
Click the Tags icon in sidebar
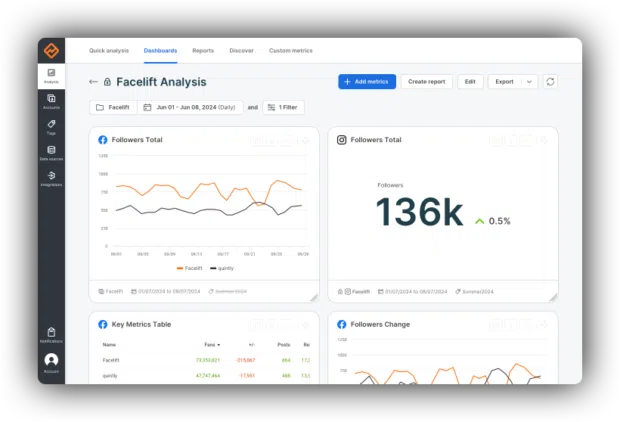click(x=51, y=126)
